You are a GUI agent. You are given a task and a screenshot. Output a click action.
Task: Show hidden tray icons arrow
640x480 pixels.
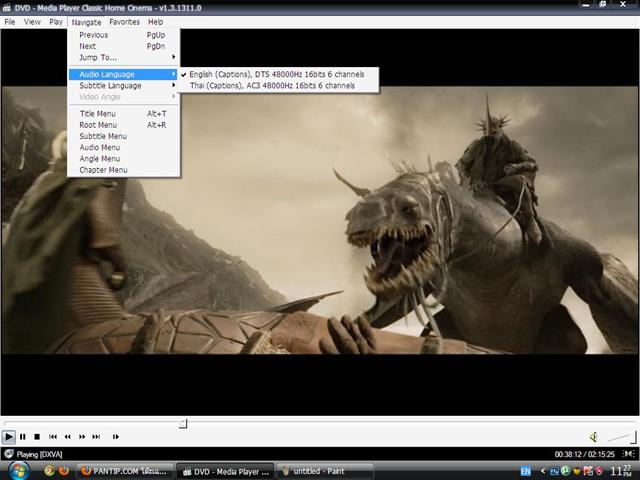(x=543, y=471)
